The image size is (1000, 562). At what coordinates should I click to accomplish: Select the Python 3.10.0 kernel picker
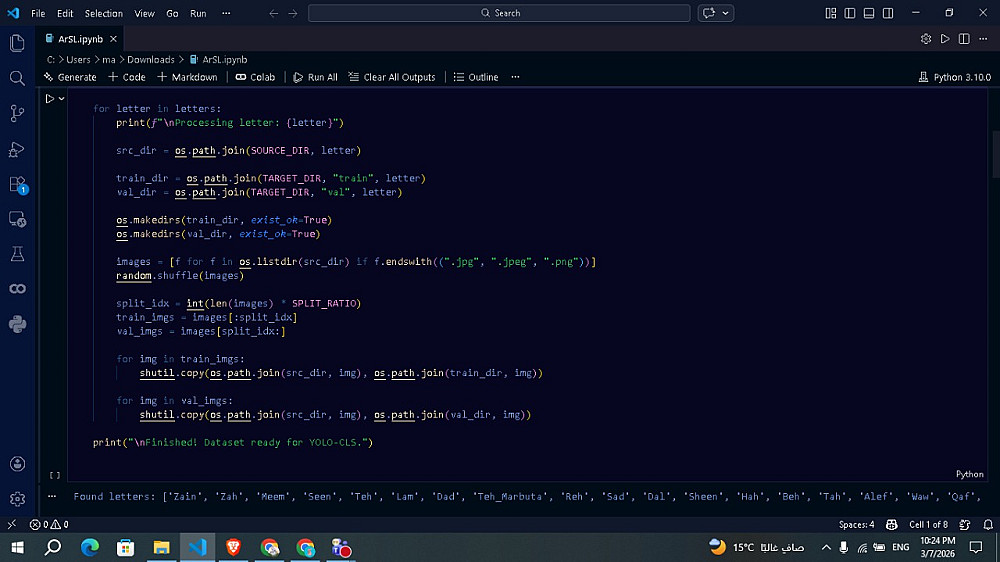953,77
